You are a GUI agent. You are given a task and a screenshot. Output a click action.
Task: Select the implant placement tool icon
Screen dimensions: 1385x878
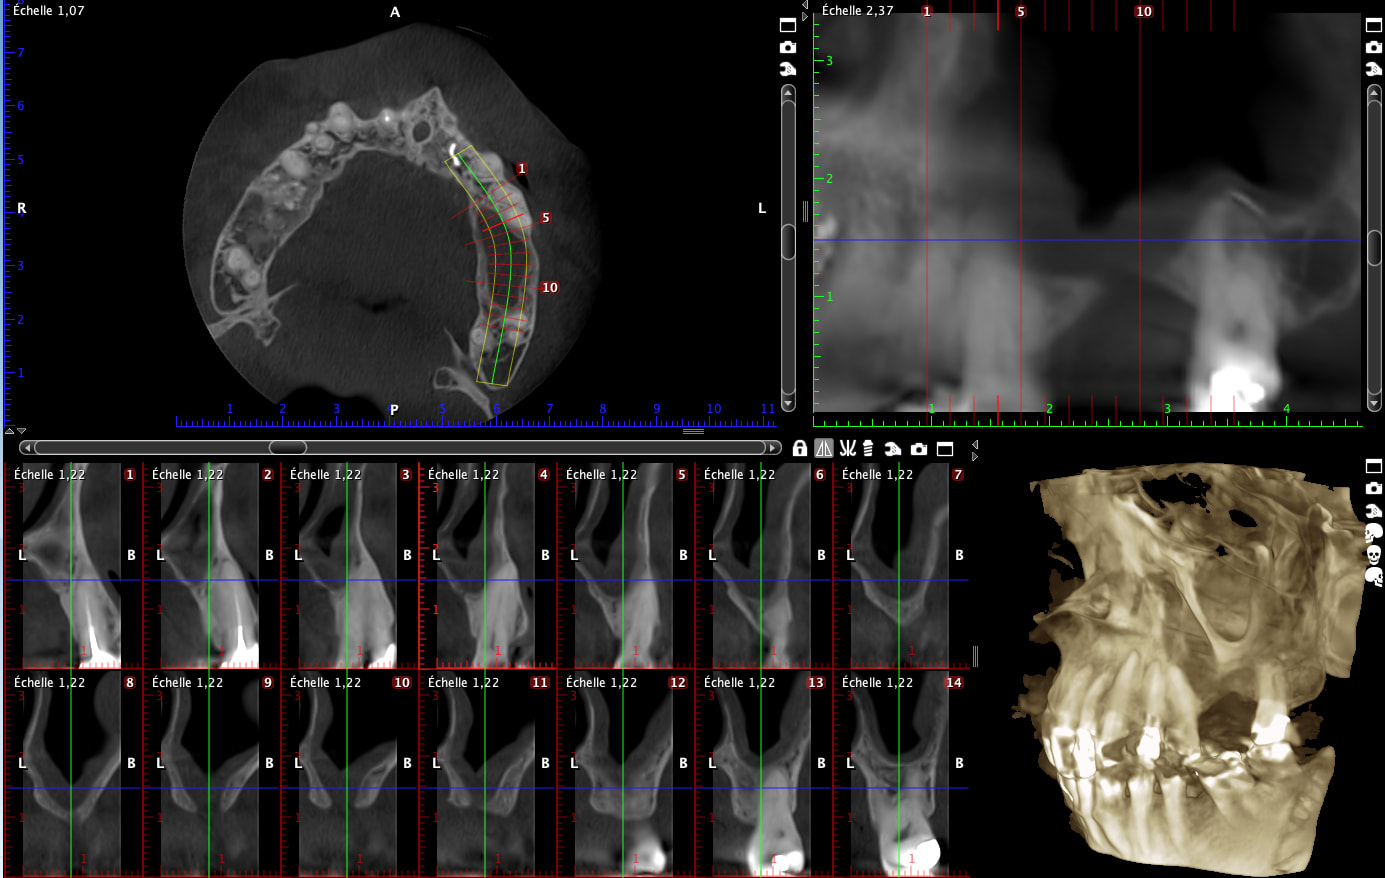click(868, 449)
